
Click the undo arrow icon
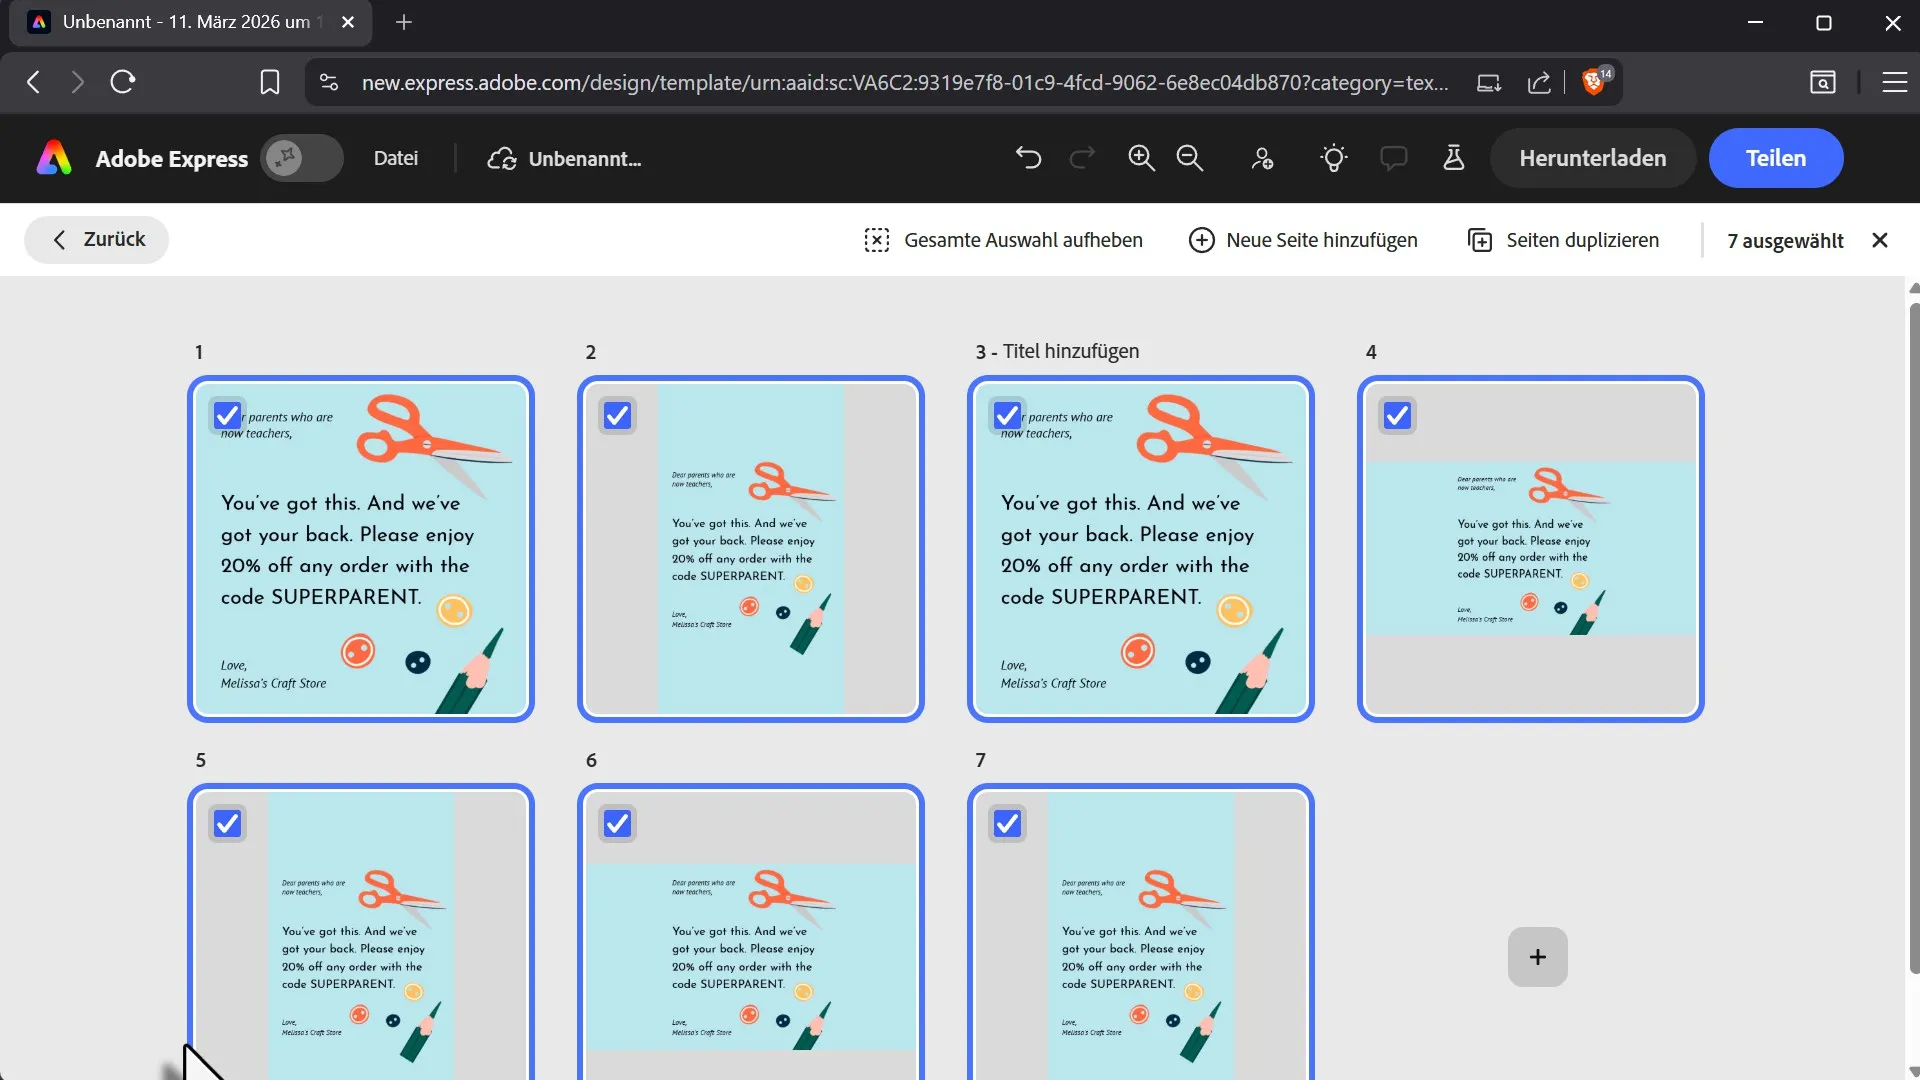pyautogui.click(x=1028, y=158)
